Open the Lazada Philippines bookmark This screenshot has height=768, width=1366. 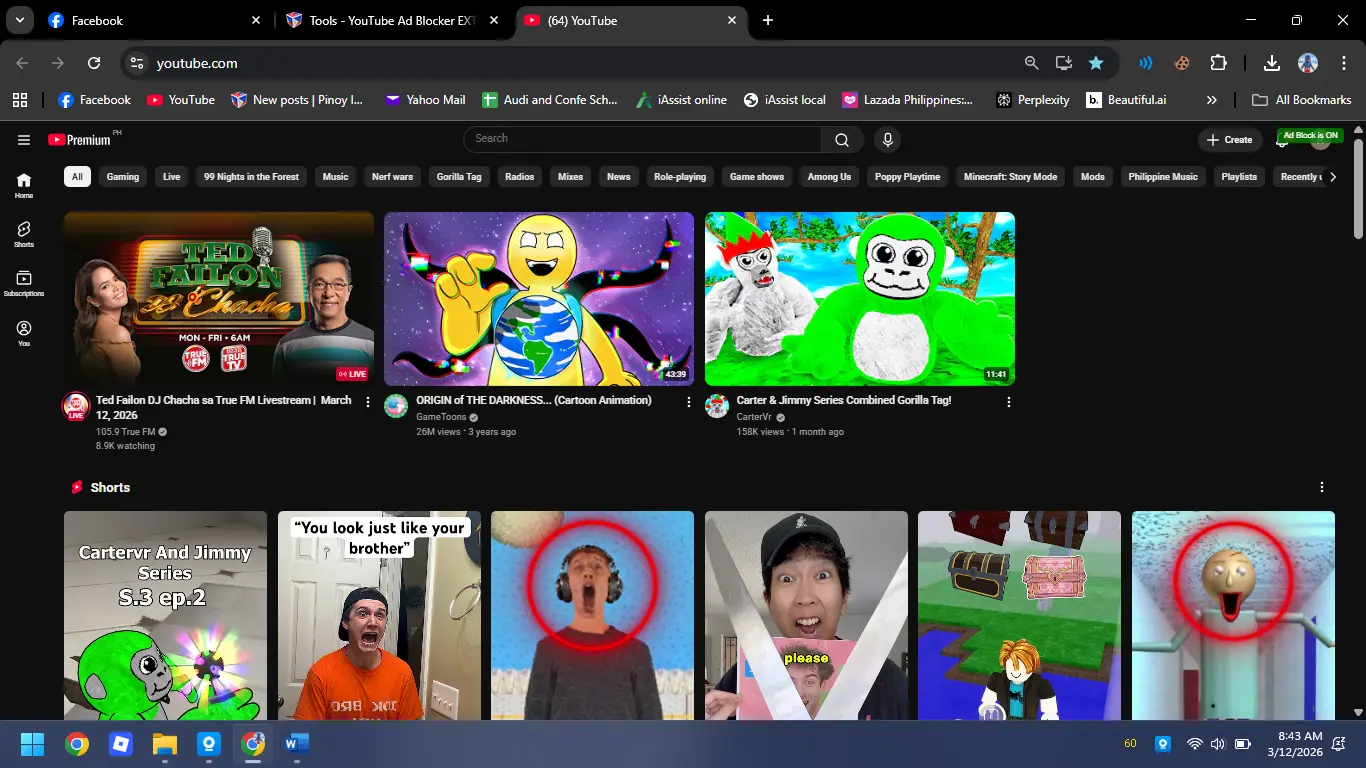[907, 100]
